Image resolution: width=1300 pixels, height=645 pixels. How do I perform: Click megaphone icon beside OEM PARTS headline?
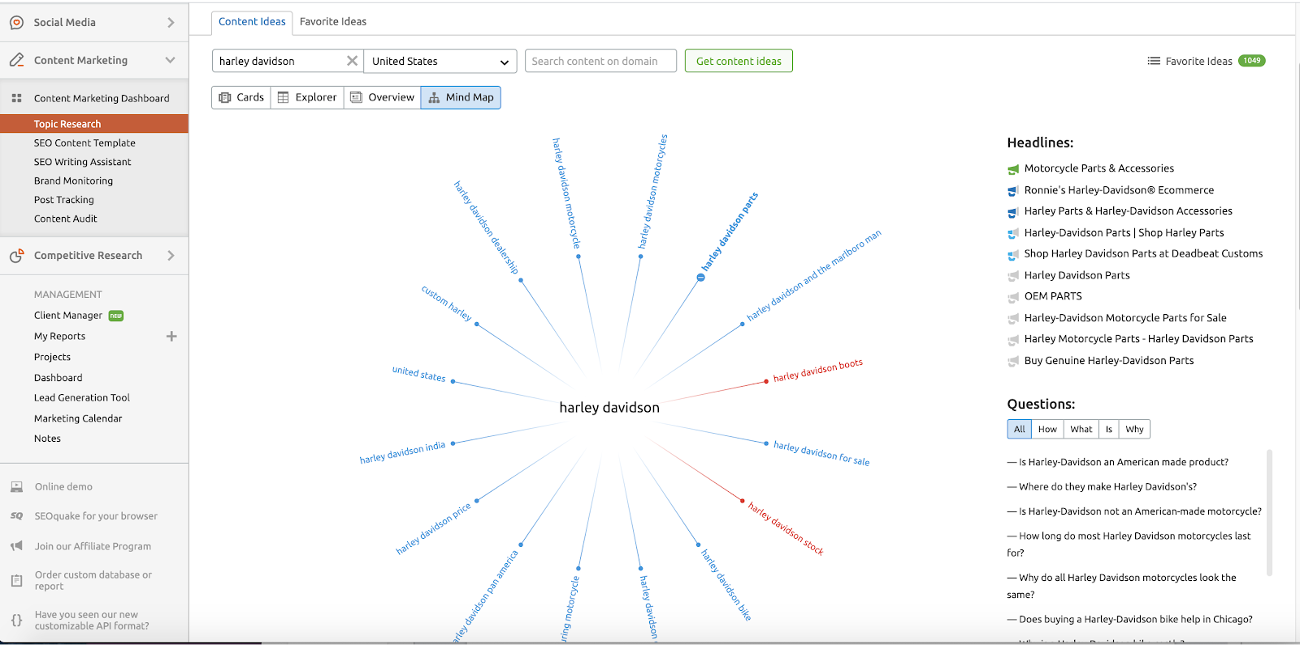pos(1013,297)
